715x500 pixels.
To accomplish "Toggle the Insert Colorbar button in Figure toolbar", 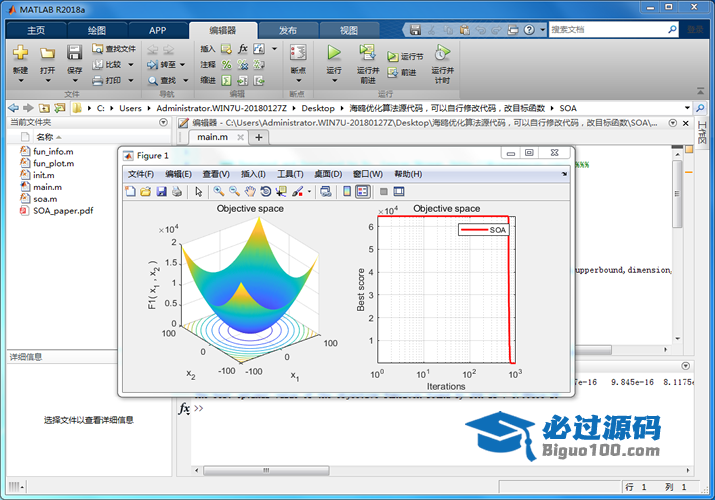I will [347, 191].
